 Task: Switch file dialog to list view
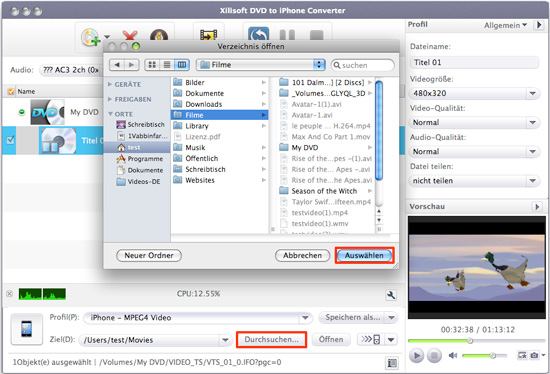coord(167,65)
